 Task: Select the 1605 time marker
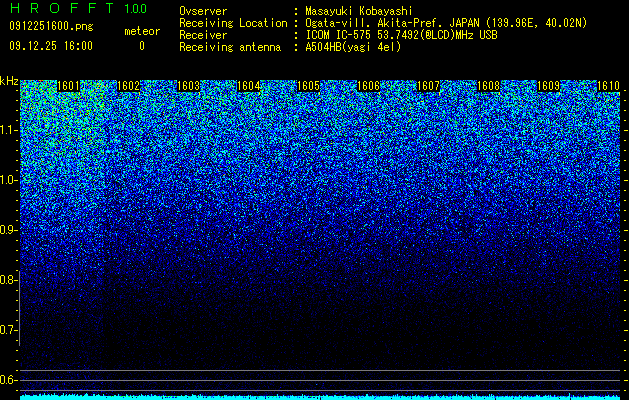coord(308,86)
